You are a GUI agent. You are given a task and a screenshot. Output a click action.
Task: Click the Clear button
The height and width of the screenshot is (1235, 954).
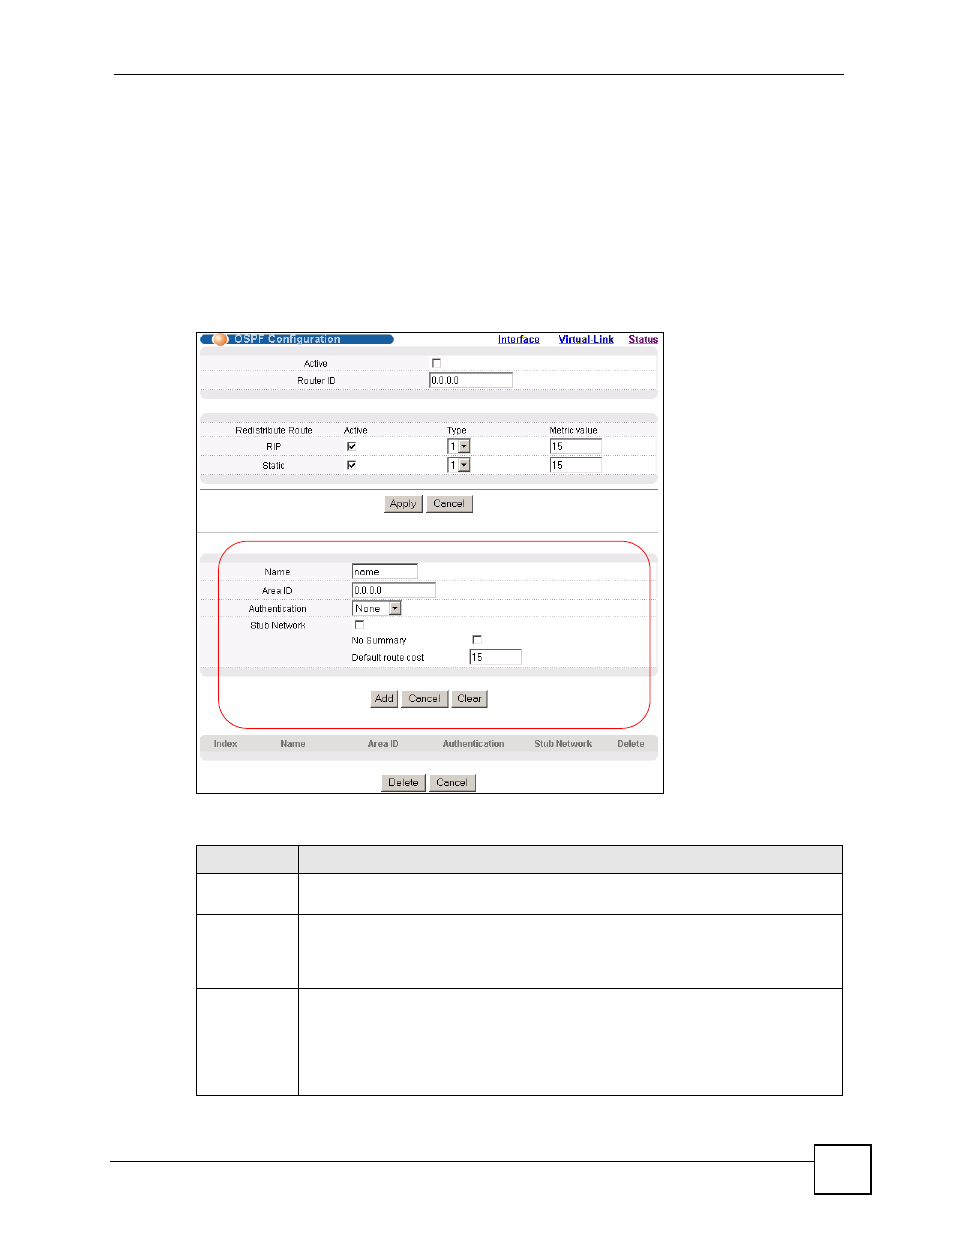469,699
